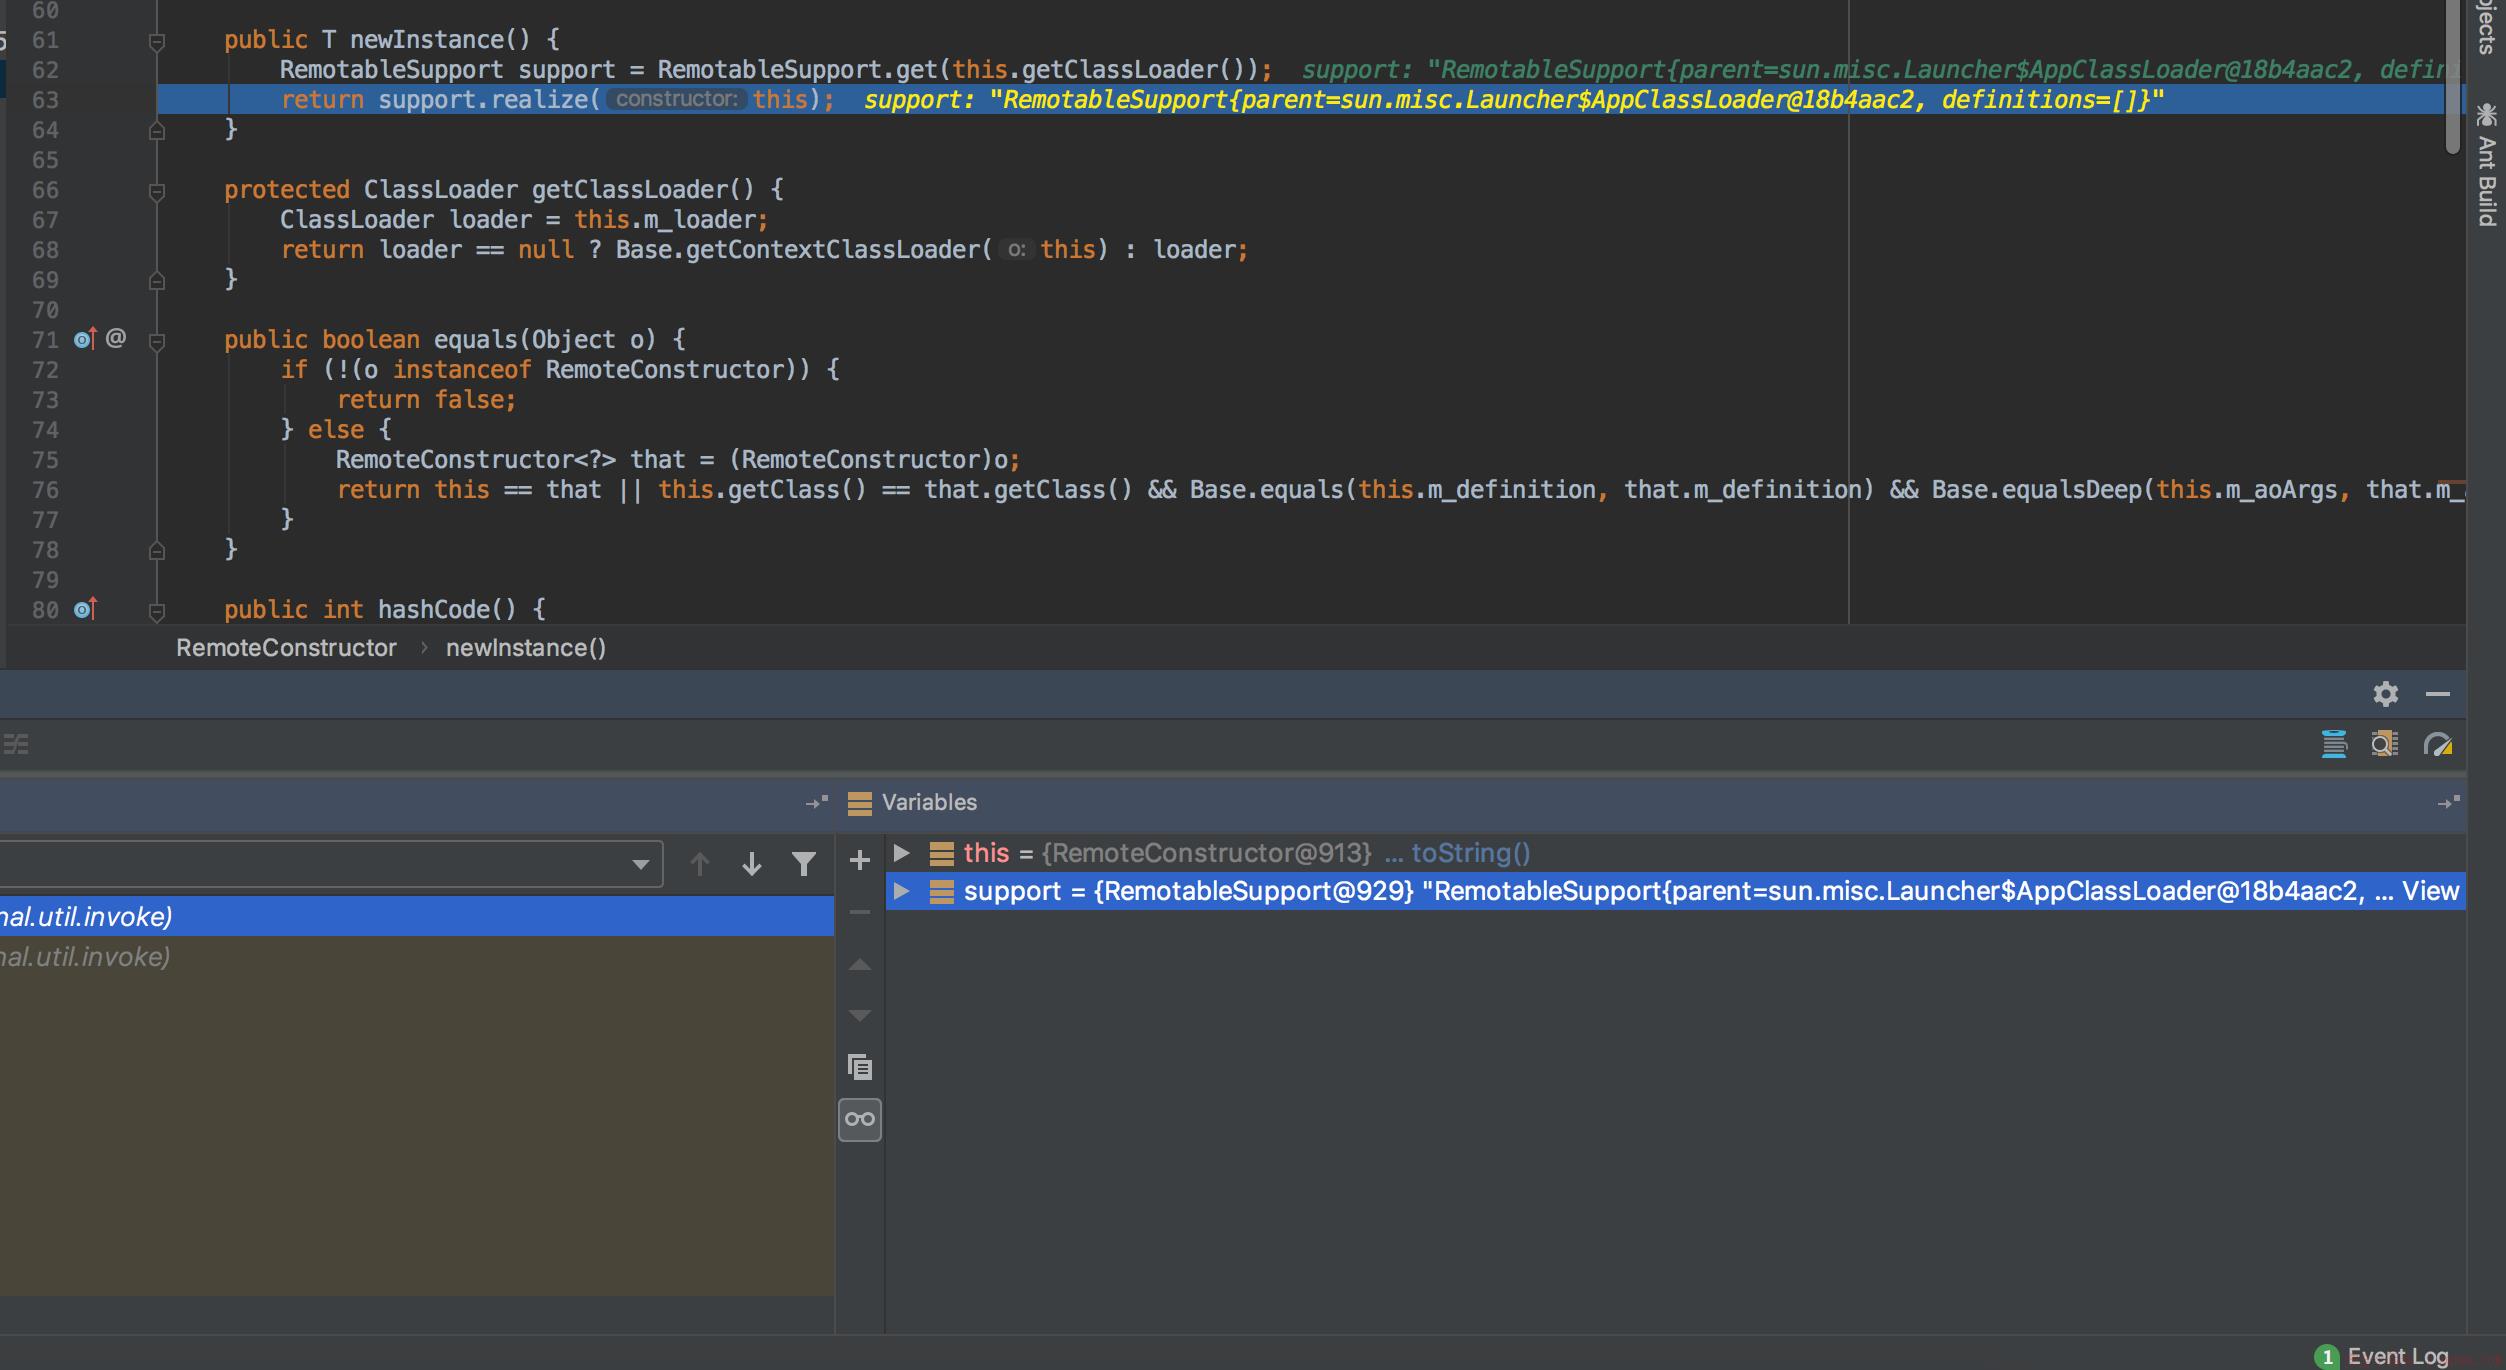This screenshot has width=2506, height=1370.
Task: Click override gutter icon on line 71
Action: coord(85,339)
